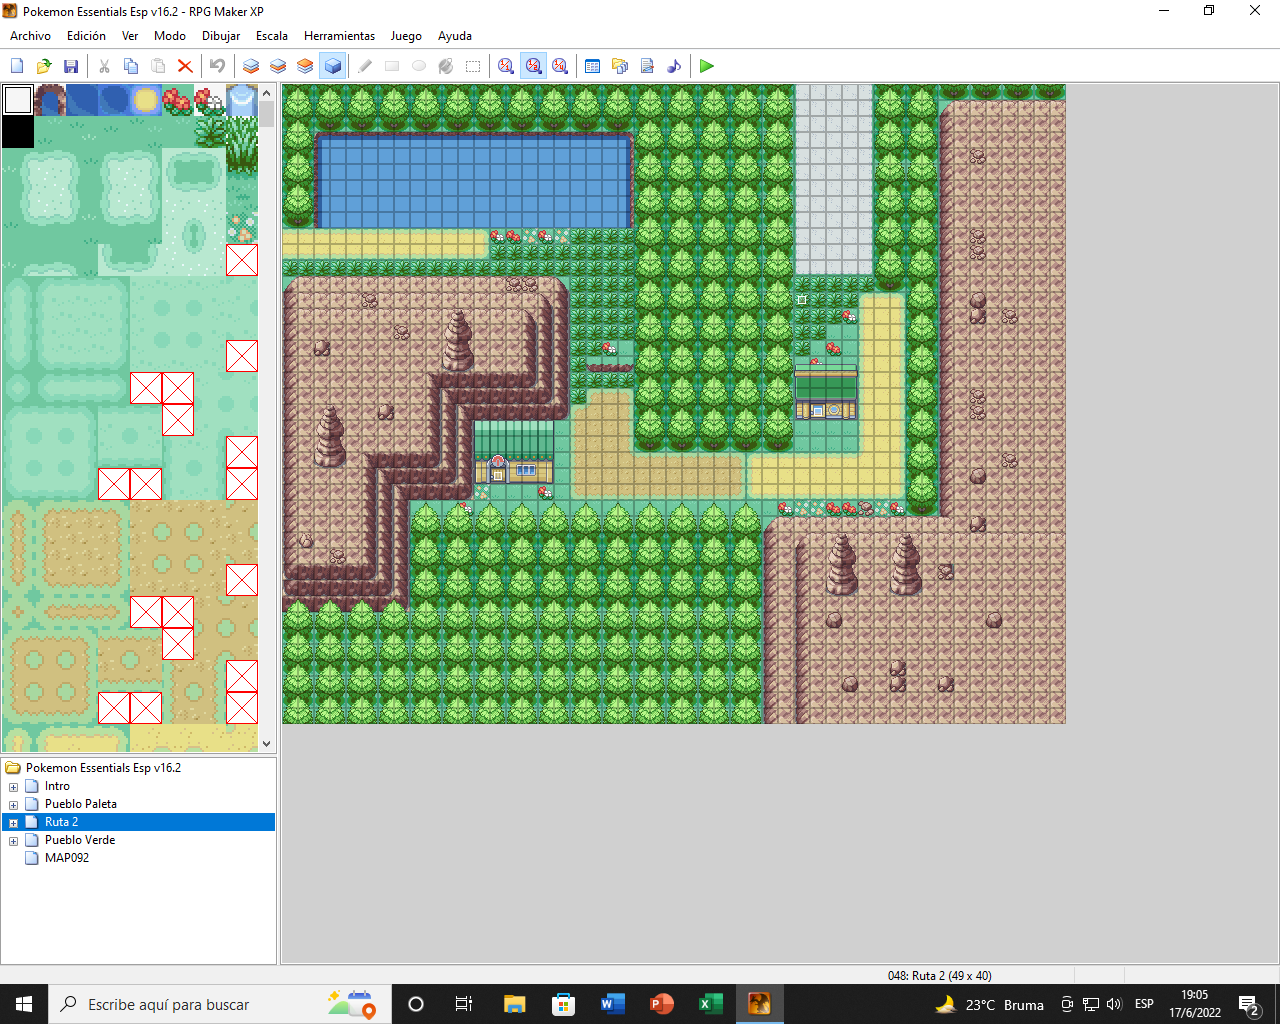Set zoom scale to 1:4
The height and width of the screenshot is (1024, 1280).
coord(560,66)
